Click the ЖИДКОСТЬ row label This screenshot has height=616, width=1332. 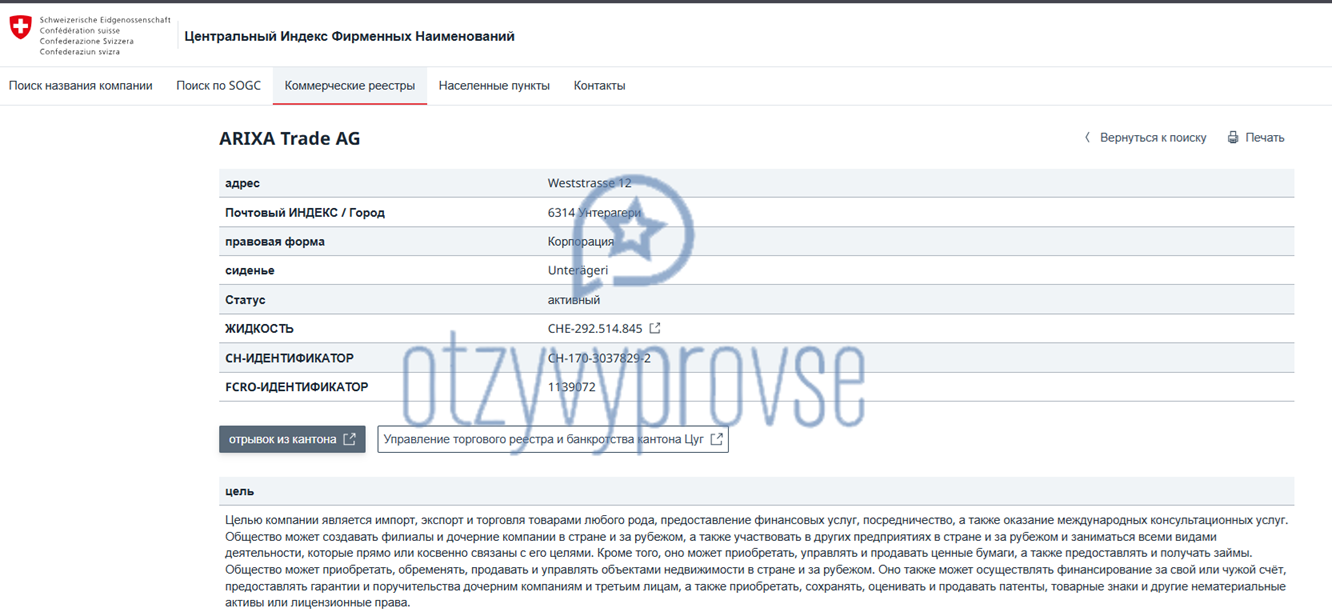[260, 328]
